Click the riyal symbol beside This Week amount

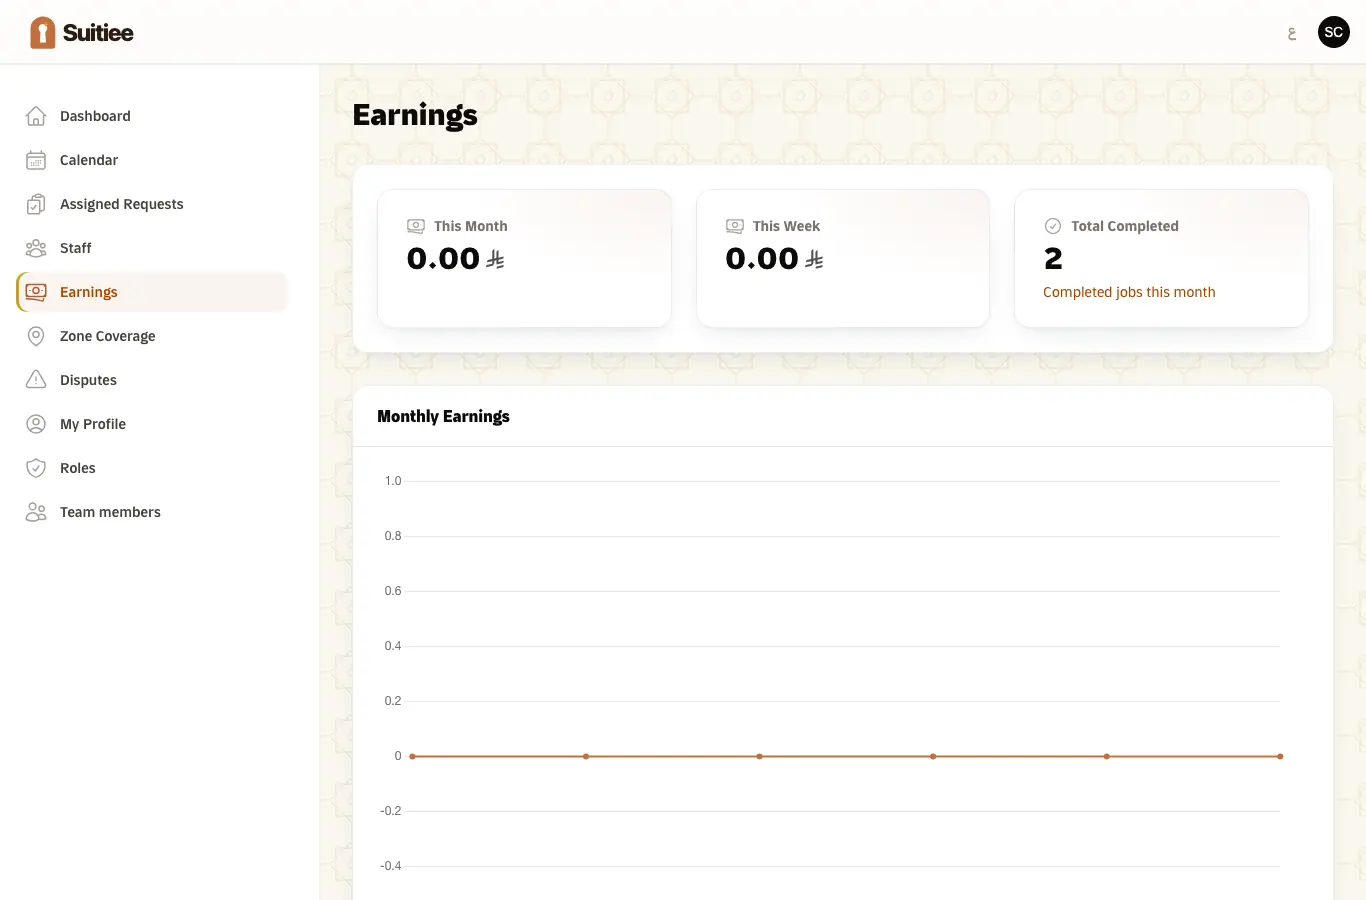[x=815, y=260]
